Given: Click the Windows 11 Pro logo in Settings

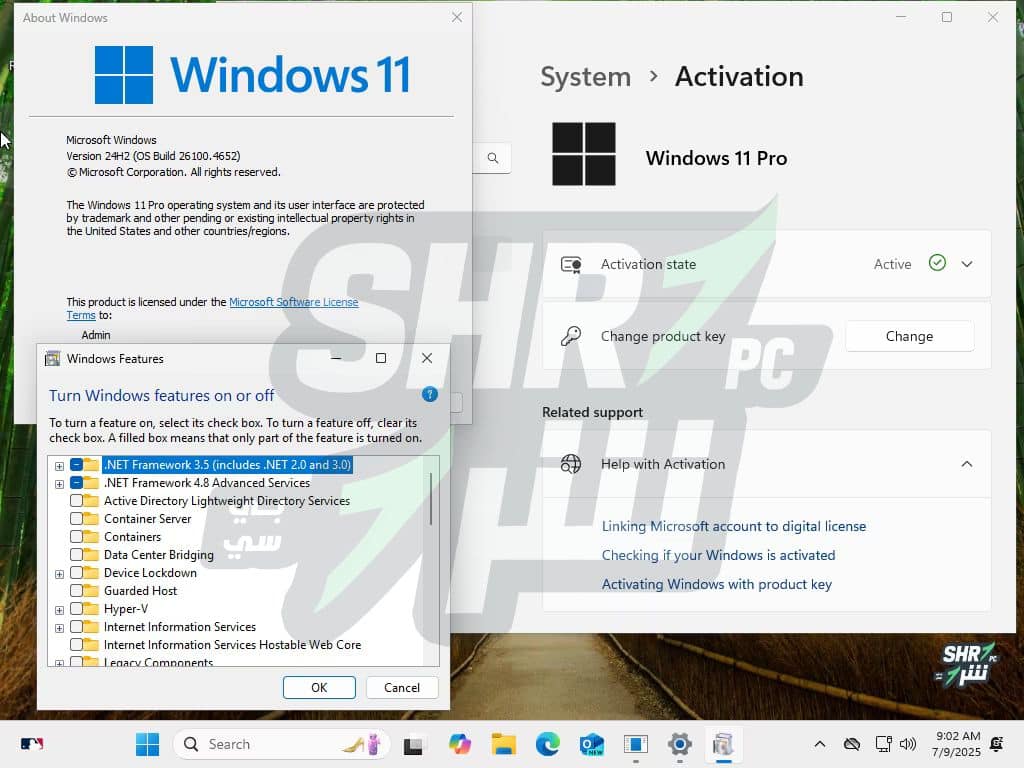Looking at the screenshot, I should pyautogui.click(x=584, y=154).
